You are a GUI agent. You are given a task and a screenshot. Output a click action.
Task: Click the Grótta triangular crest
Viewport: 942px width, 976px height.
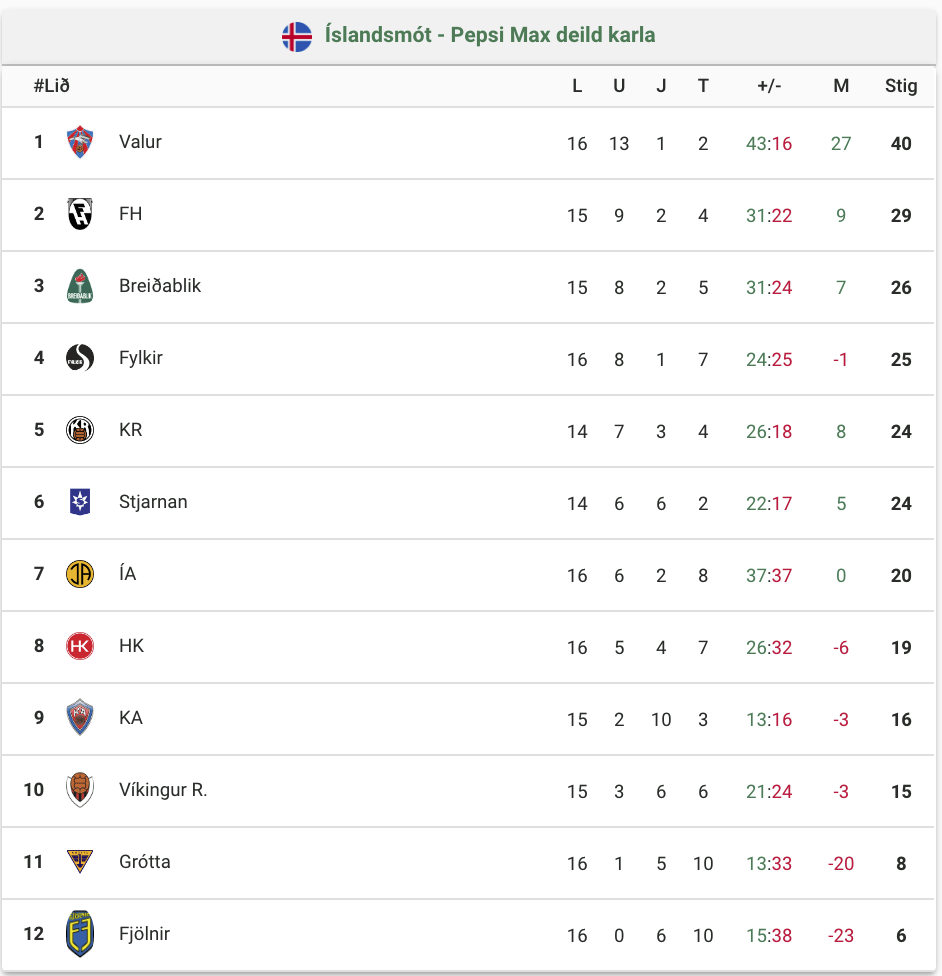80,861
